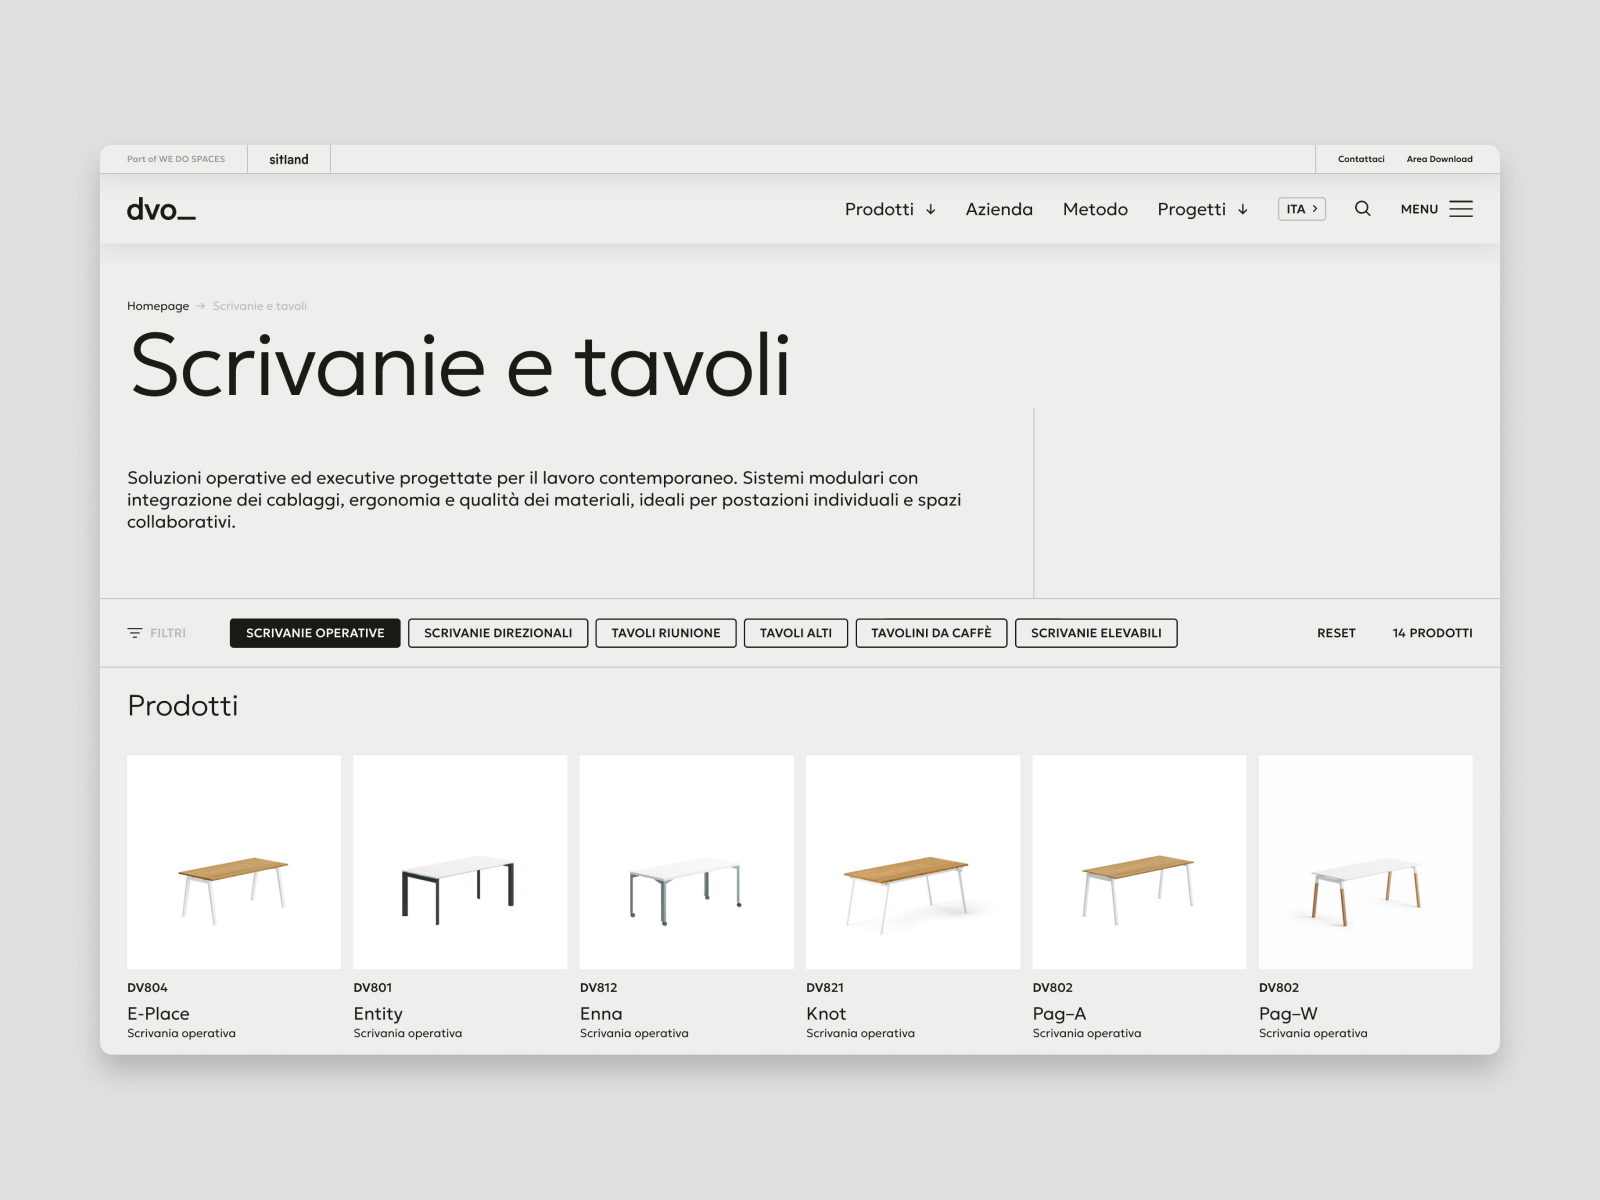Open the Pag-W desk thumbnail
Screen dimensions: 1600x1200
pyautogui.click(x=1366, y=862)
